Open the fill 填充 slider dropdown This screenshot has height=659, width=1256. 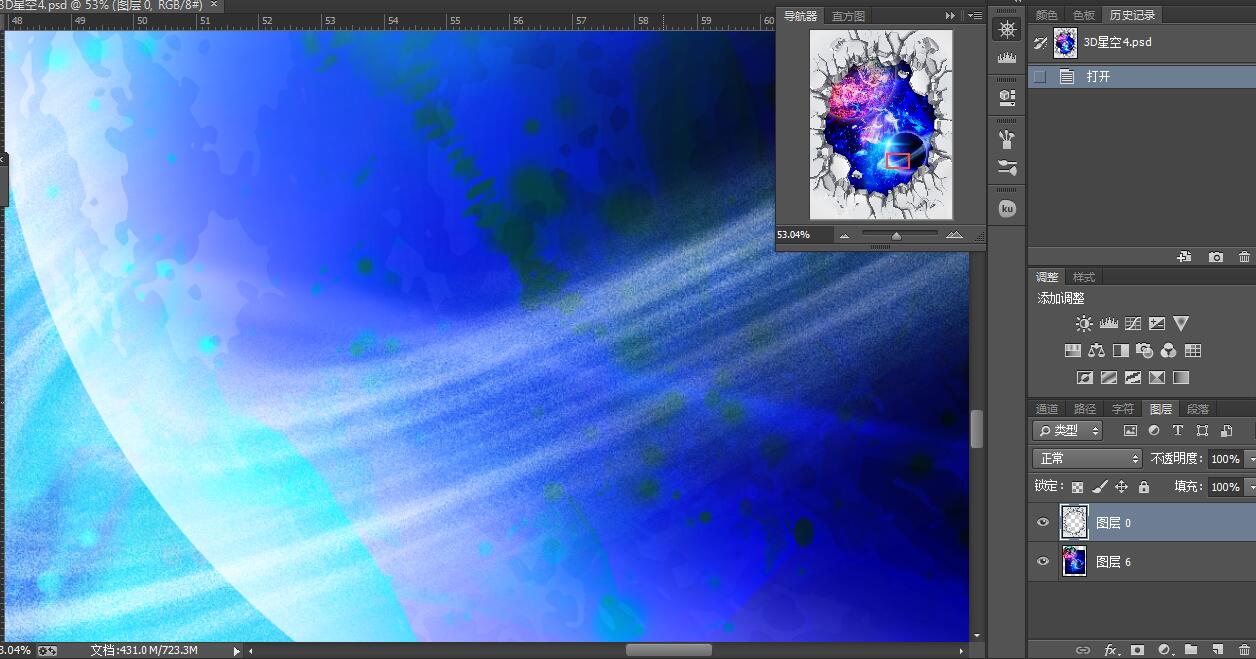(x=1250, y=487)
